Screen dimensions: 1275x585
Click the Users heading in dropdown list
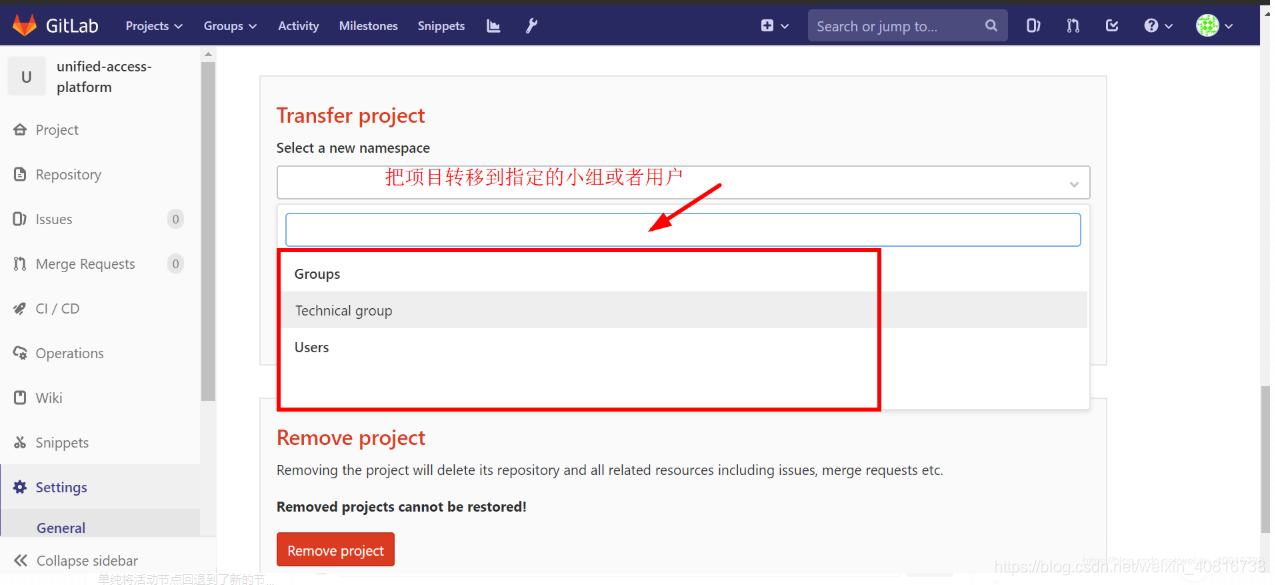(x=312, y=347)
